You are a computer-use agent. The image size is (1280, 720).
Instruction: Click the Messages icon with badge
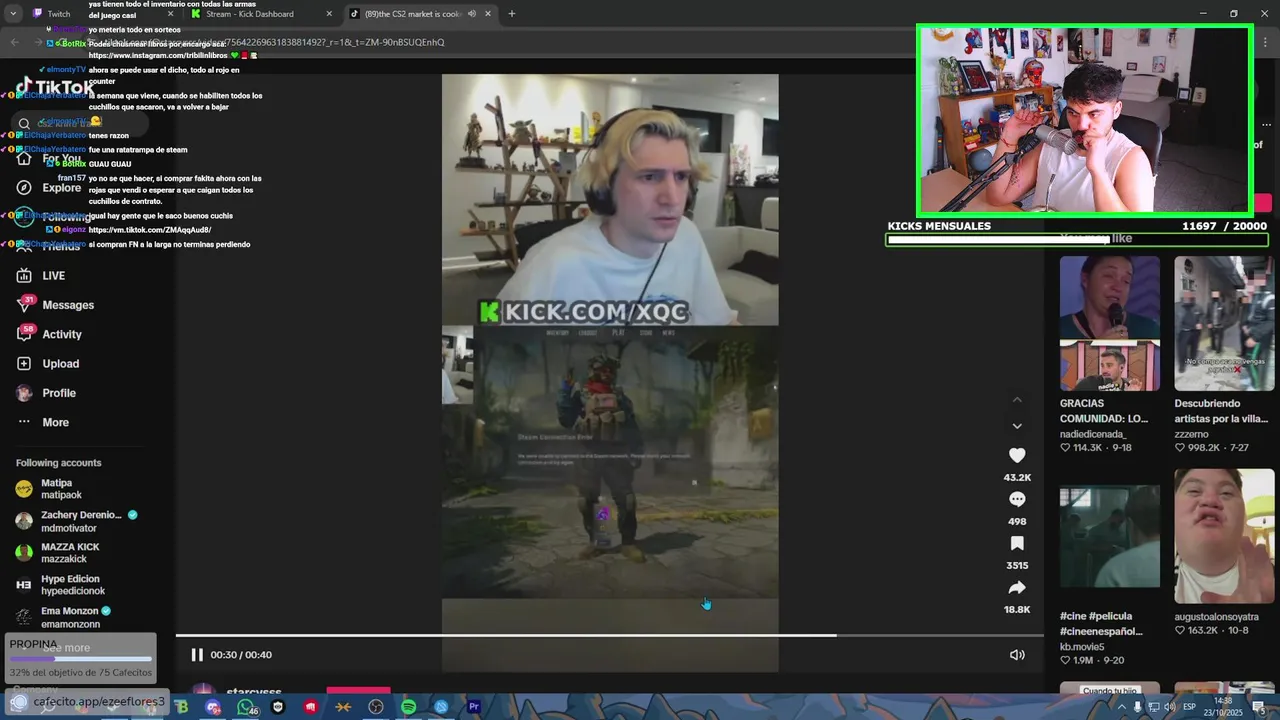[24, 305]
